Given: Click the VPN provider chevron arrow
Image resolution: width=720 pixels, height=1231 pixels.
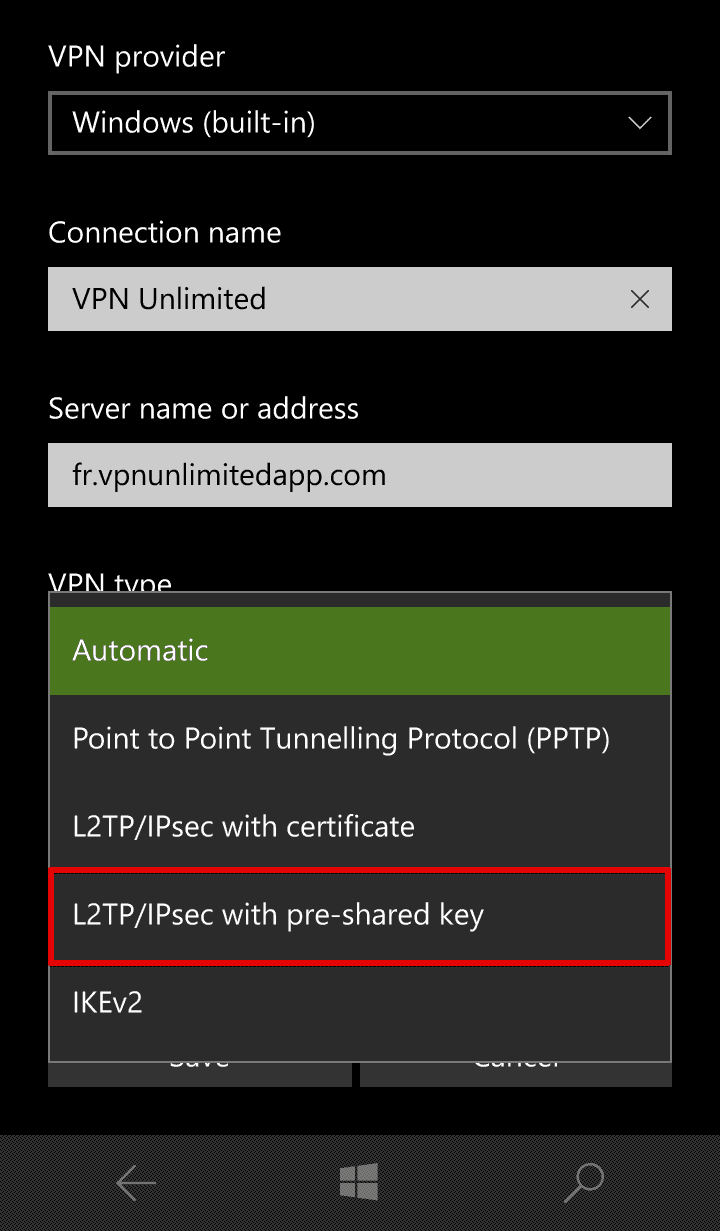Looking at the screenshot, I should (639, 123).
